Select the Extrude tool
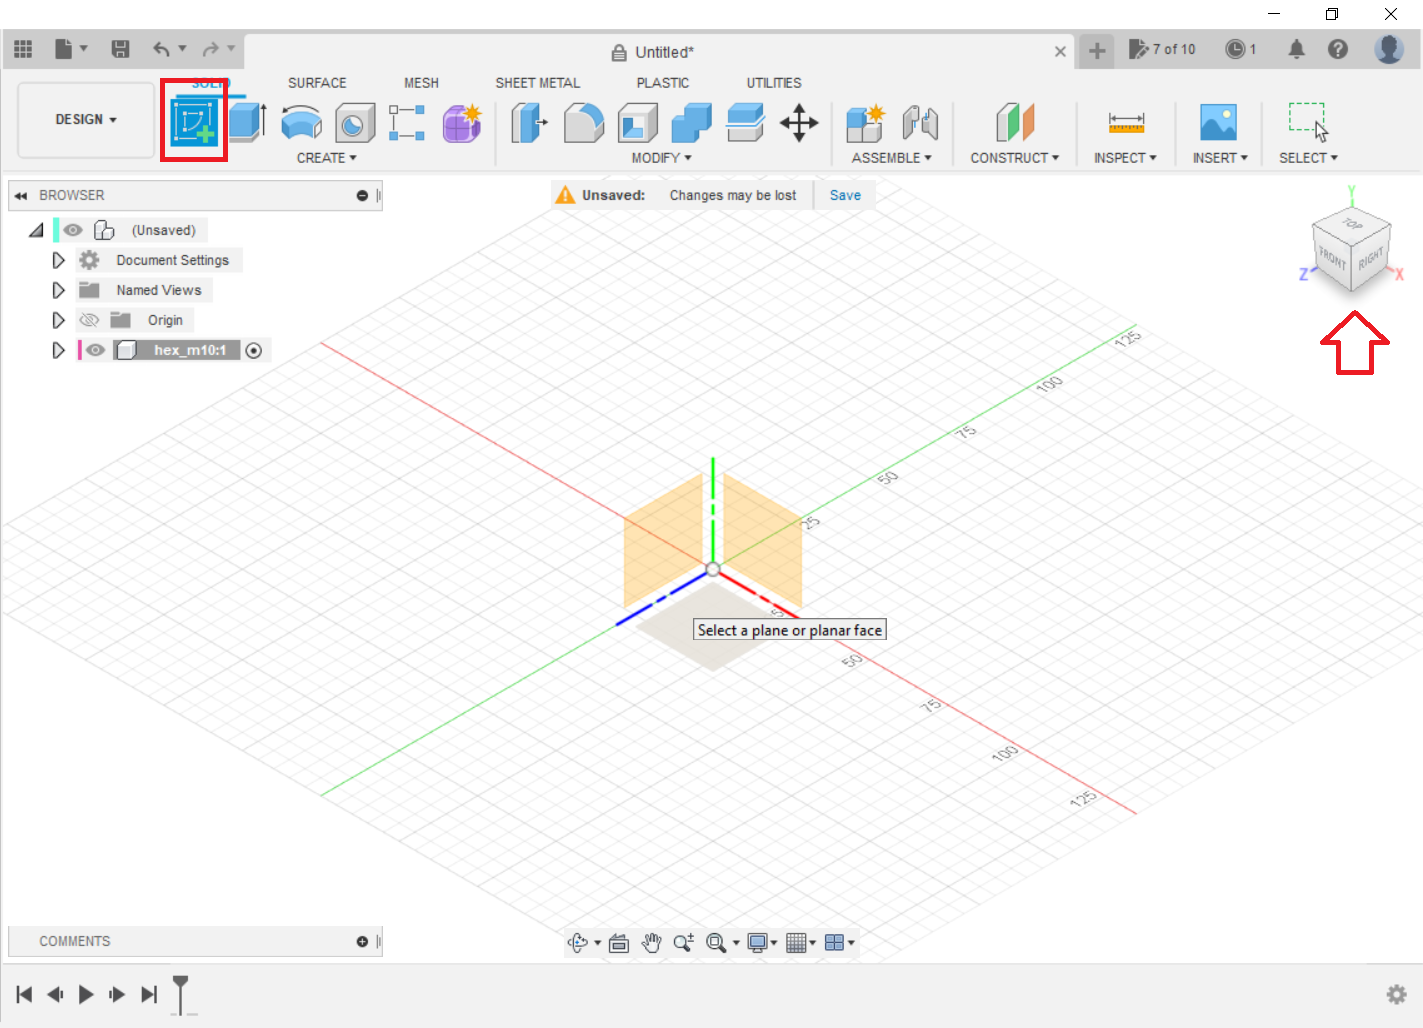1423x1028 pixels. (247, 123)
